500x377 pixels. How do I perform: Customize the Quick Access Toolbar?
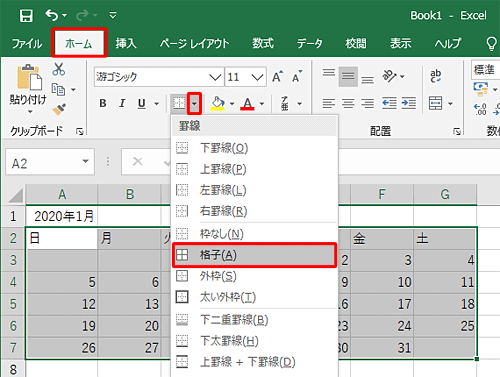(x=113, y=15)
